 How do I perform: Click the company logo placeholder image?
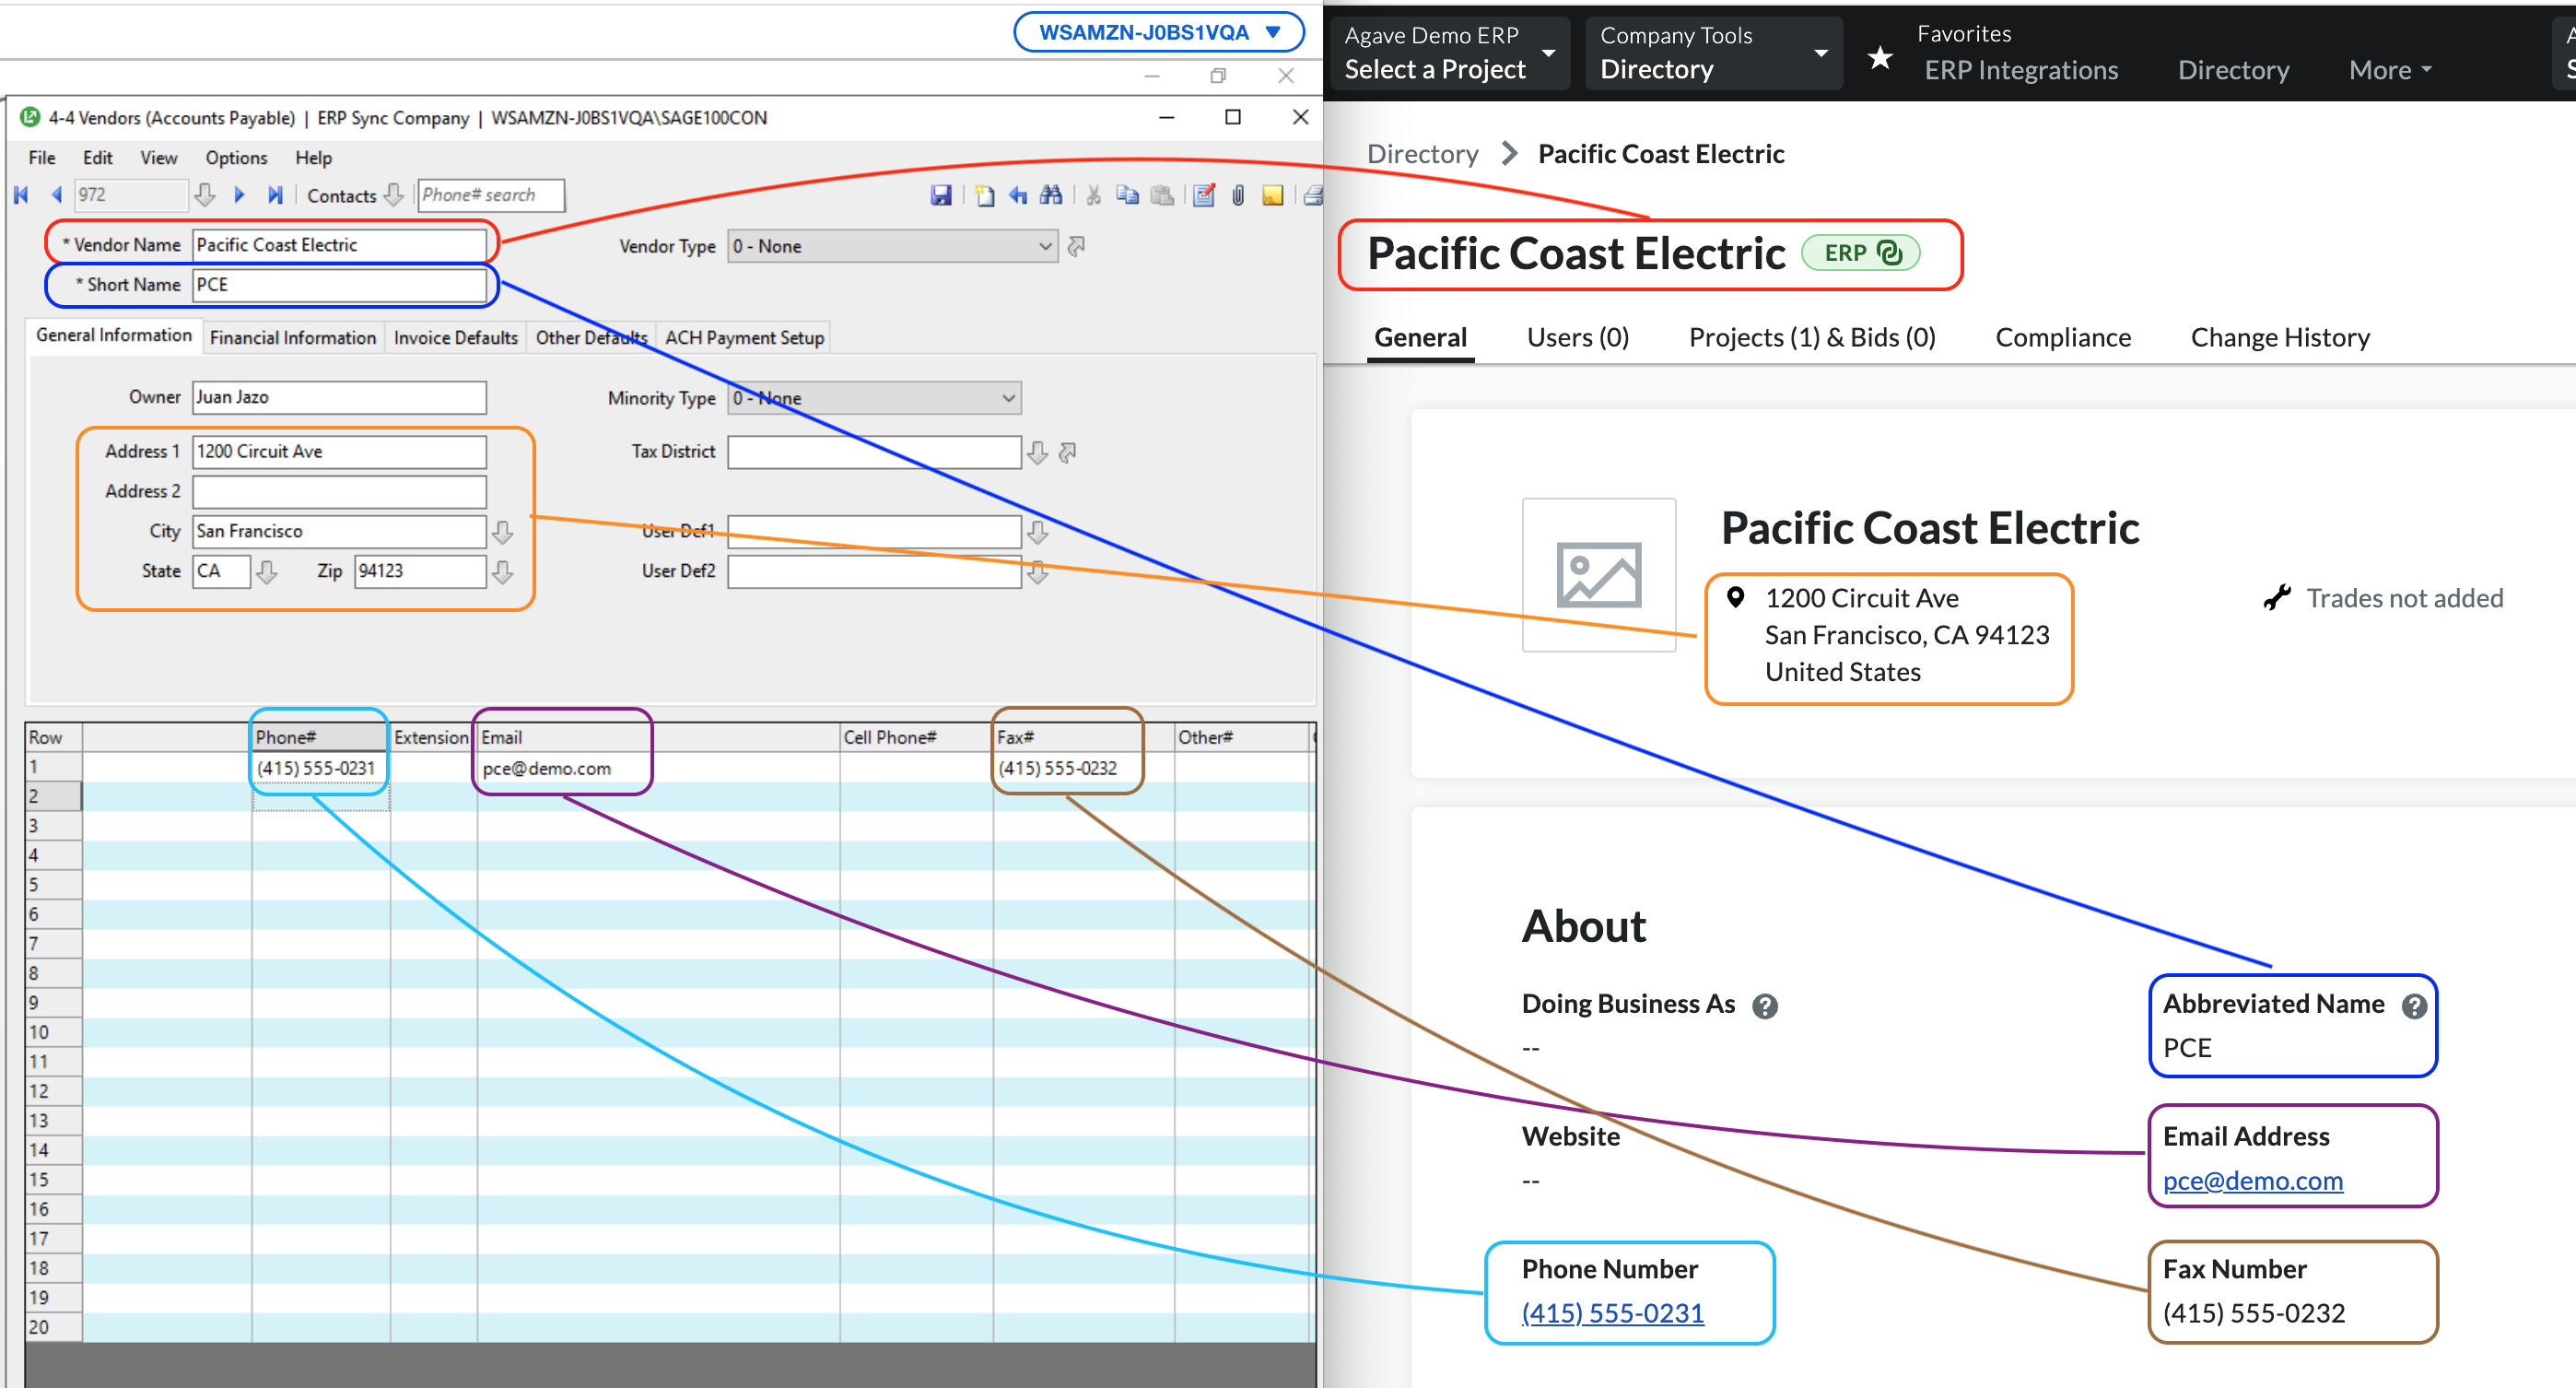[x=1598, y=575]
